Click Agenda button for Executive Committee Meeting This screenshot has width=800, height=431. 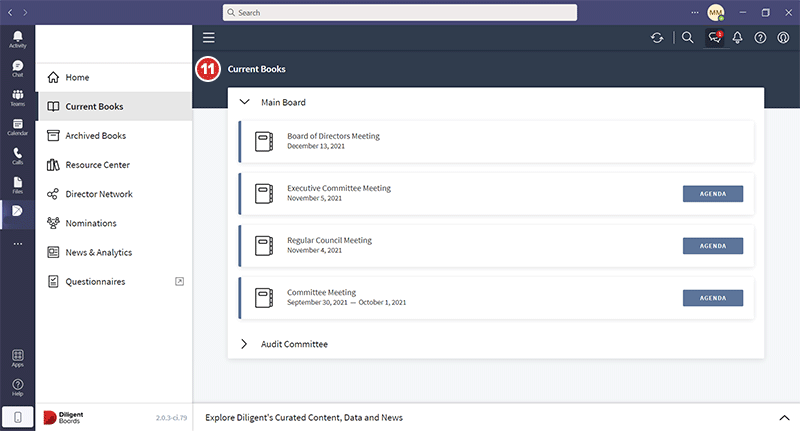[712, 193]
